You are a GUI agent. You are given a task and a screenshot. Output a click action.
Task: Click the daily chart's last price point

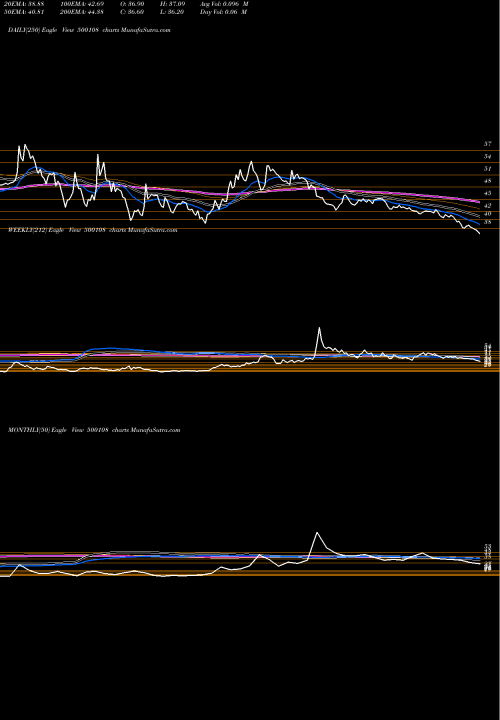479,234
